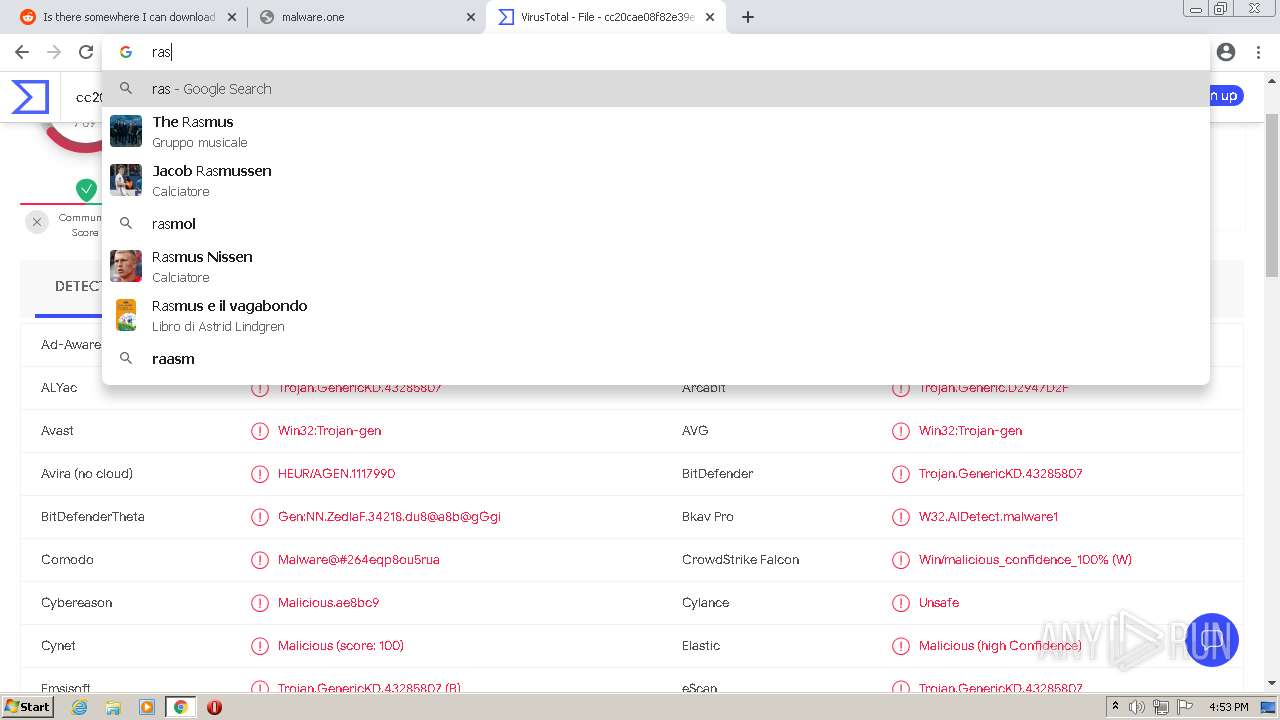The width and height of the screenshot is (1280, 720).
Task: Click the VirusTotal sigma logo
Action: tap(30, 97)
